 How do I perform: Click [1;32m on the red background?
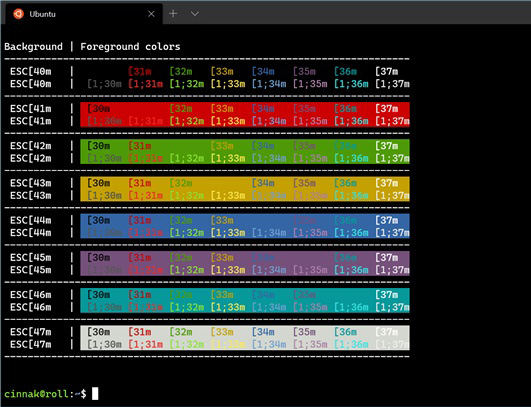pyautogui.click(x=187, y=121)
